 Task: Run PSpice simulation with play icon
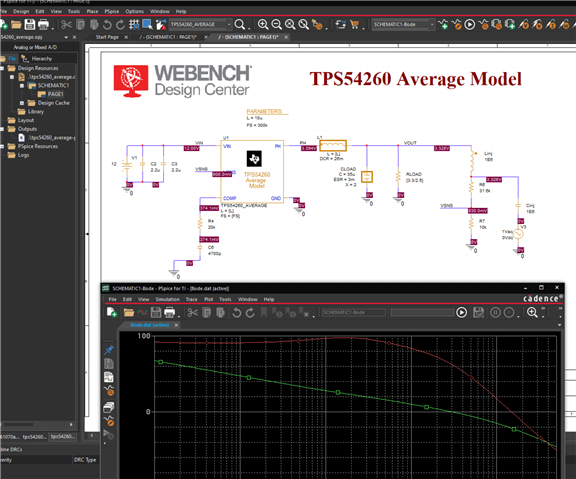point(469,25)
